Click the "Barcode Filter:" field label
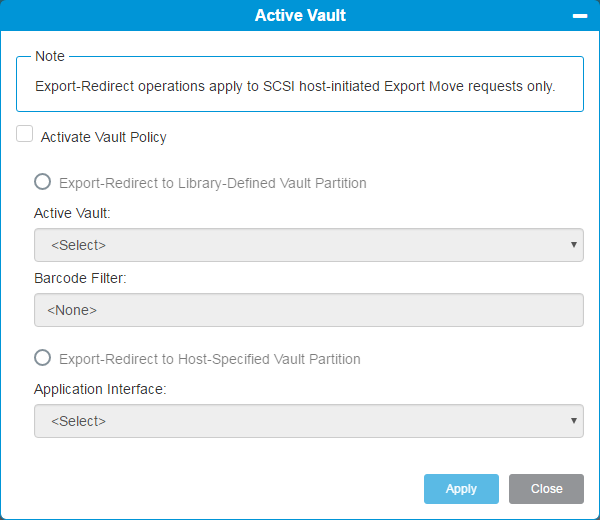 80,278
